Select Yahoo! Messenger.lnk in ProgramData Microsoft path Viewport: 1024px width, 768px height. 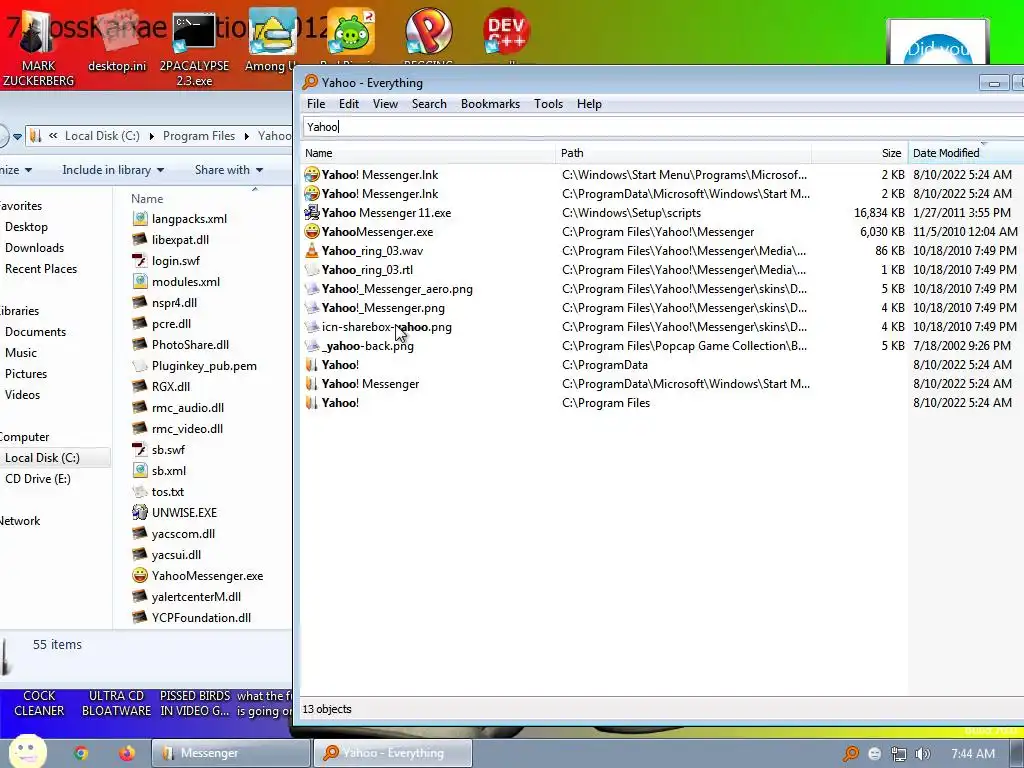(x=379, y=194)
